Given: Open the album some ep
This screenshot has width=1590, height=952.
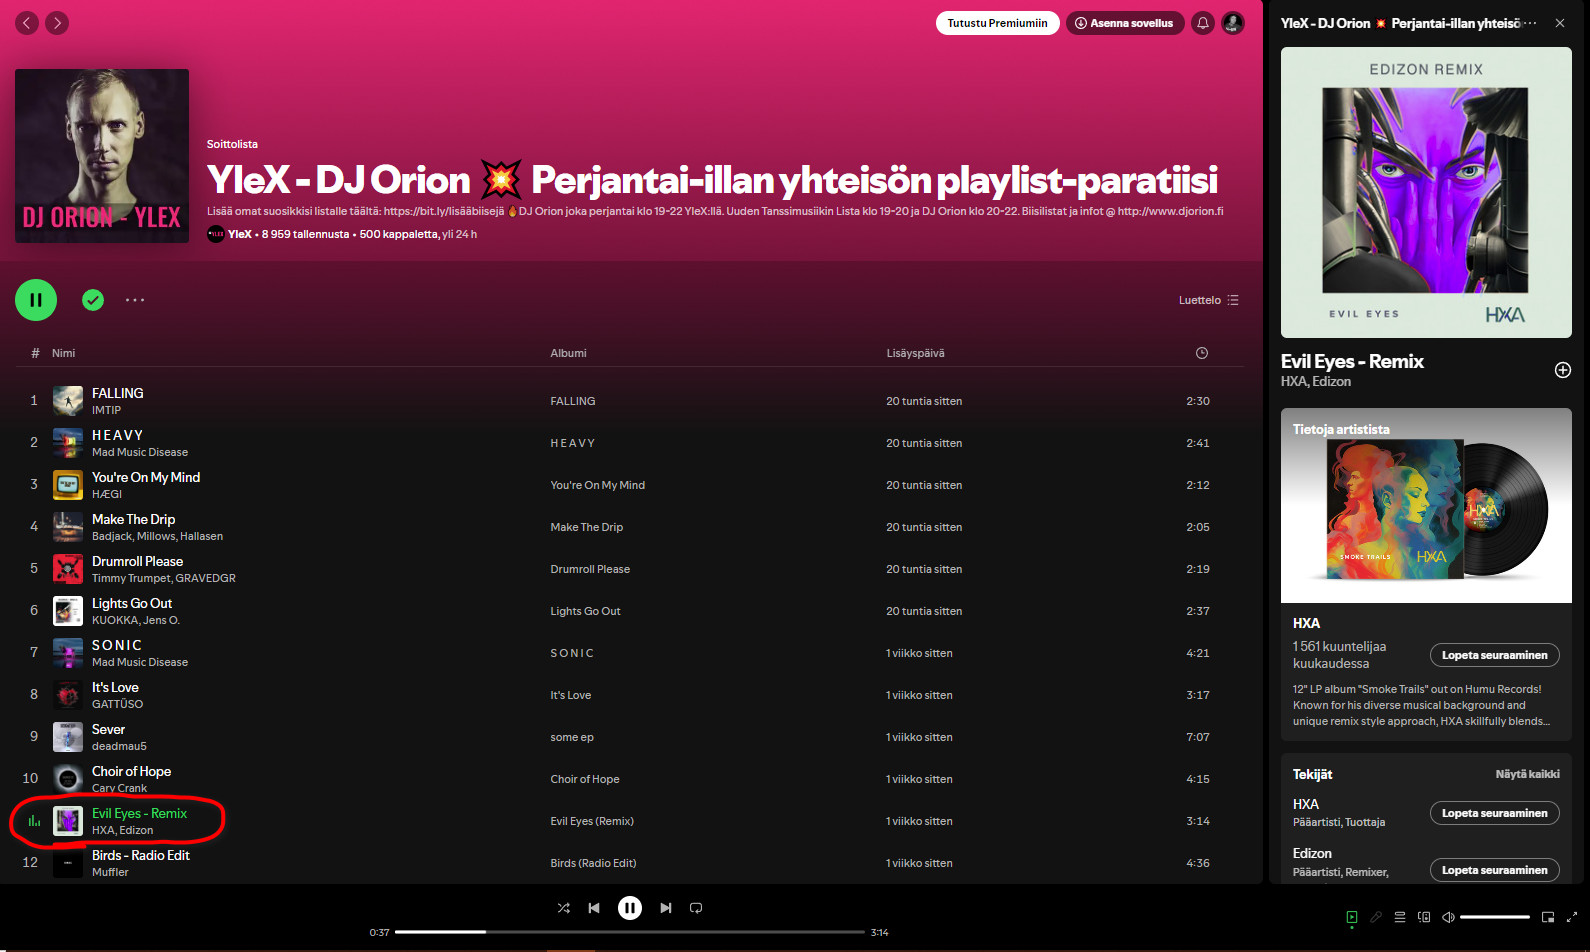Looking at the screenshot, I should (x=572, y=737).
